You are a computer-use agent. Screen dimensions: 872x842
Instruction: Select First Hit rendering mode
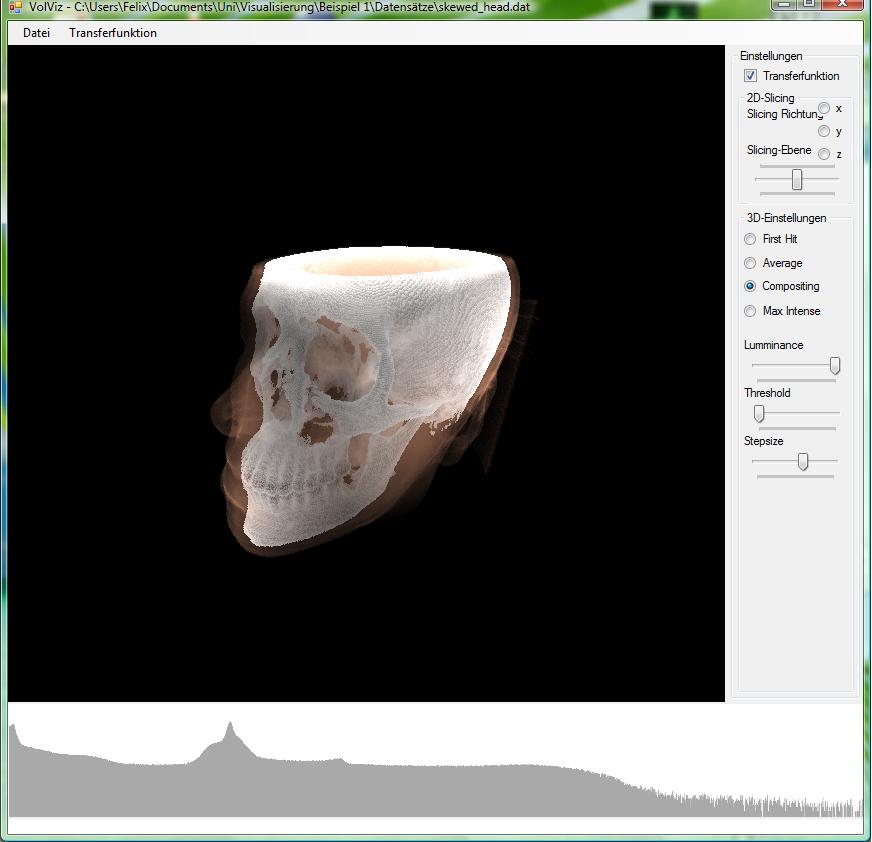tap(750, 239)
